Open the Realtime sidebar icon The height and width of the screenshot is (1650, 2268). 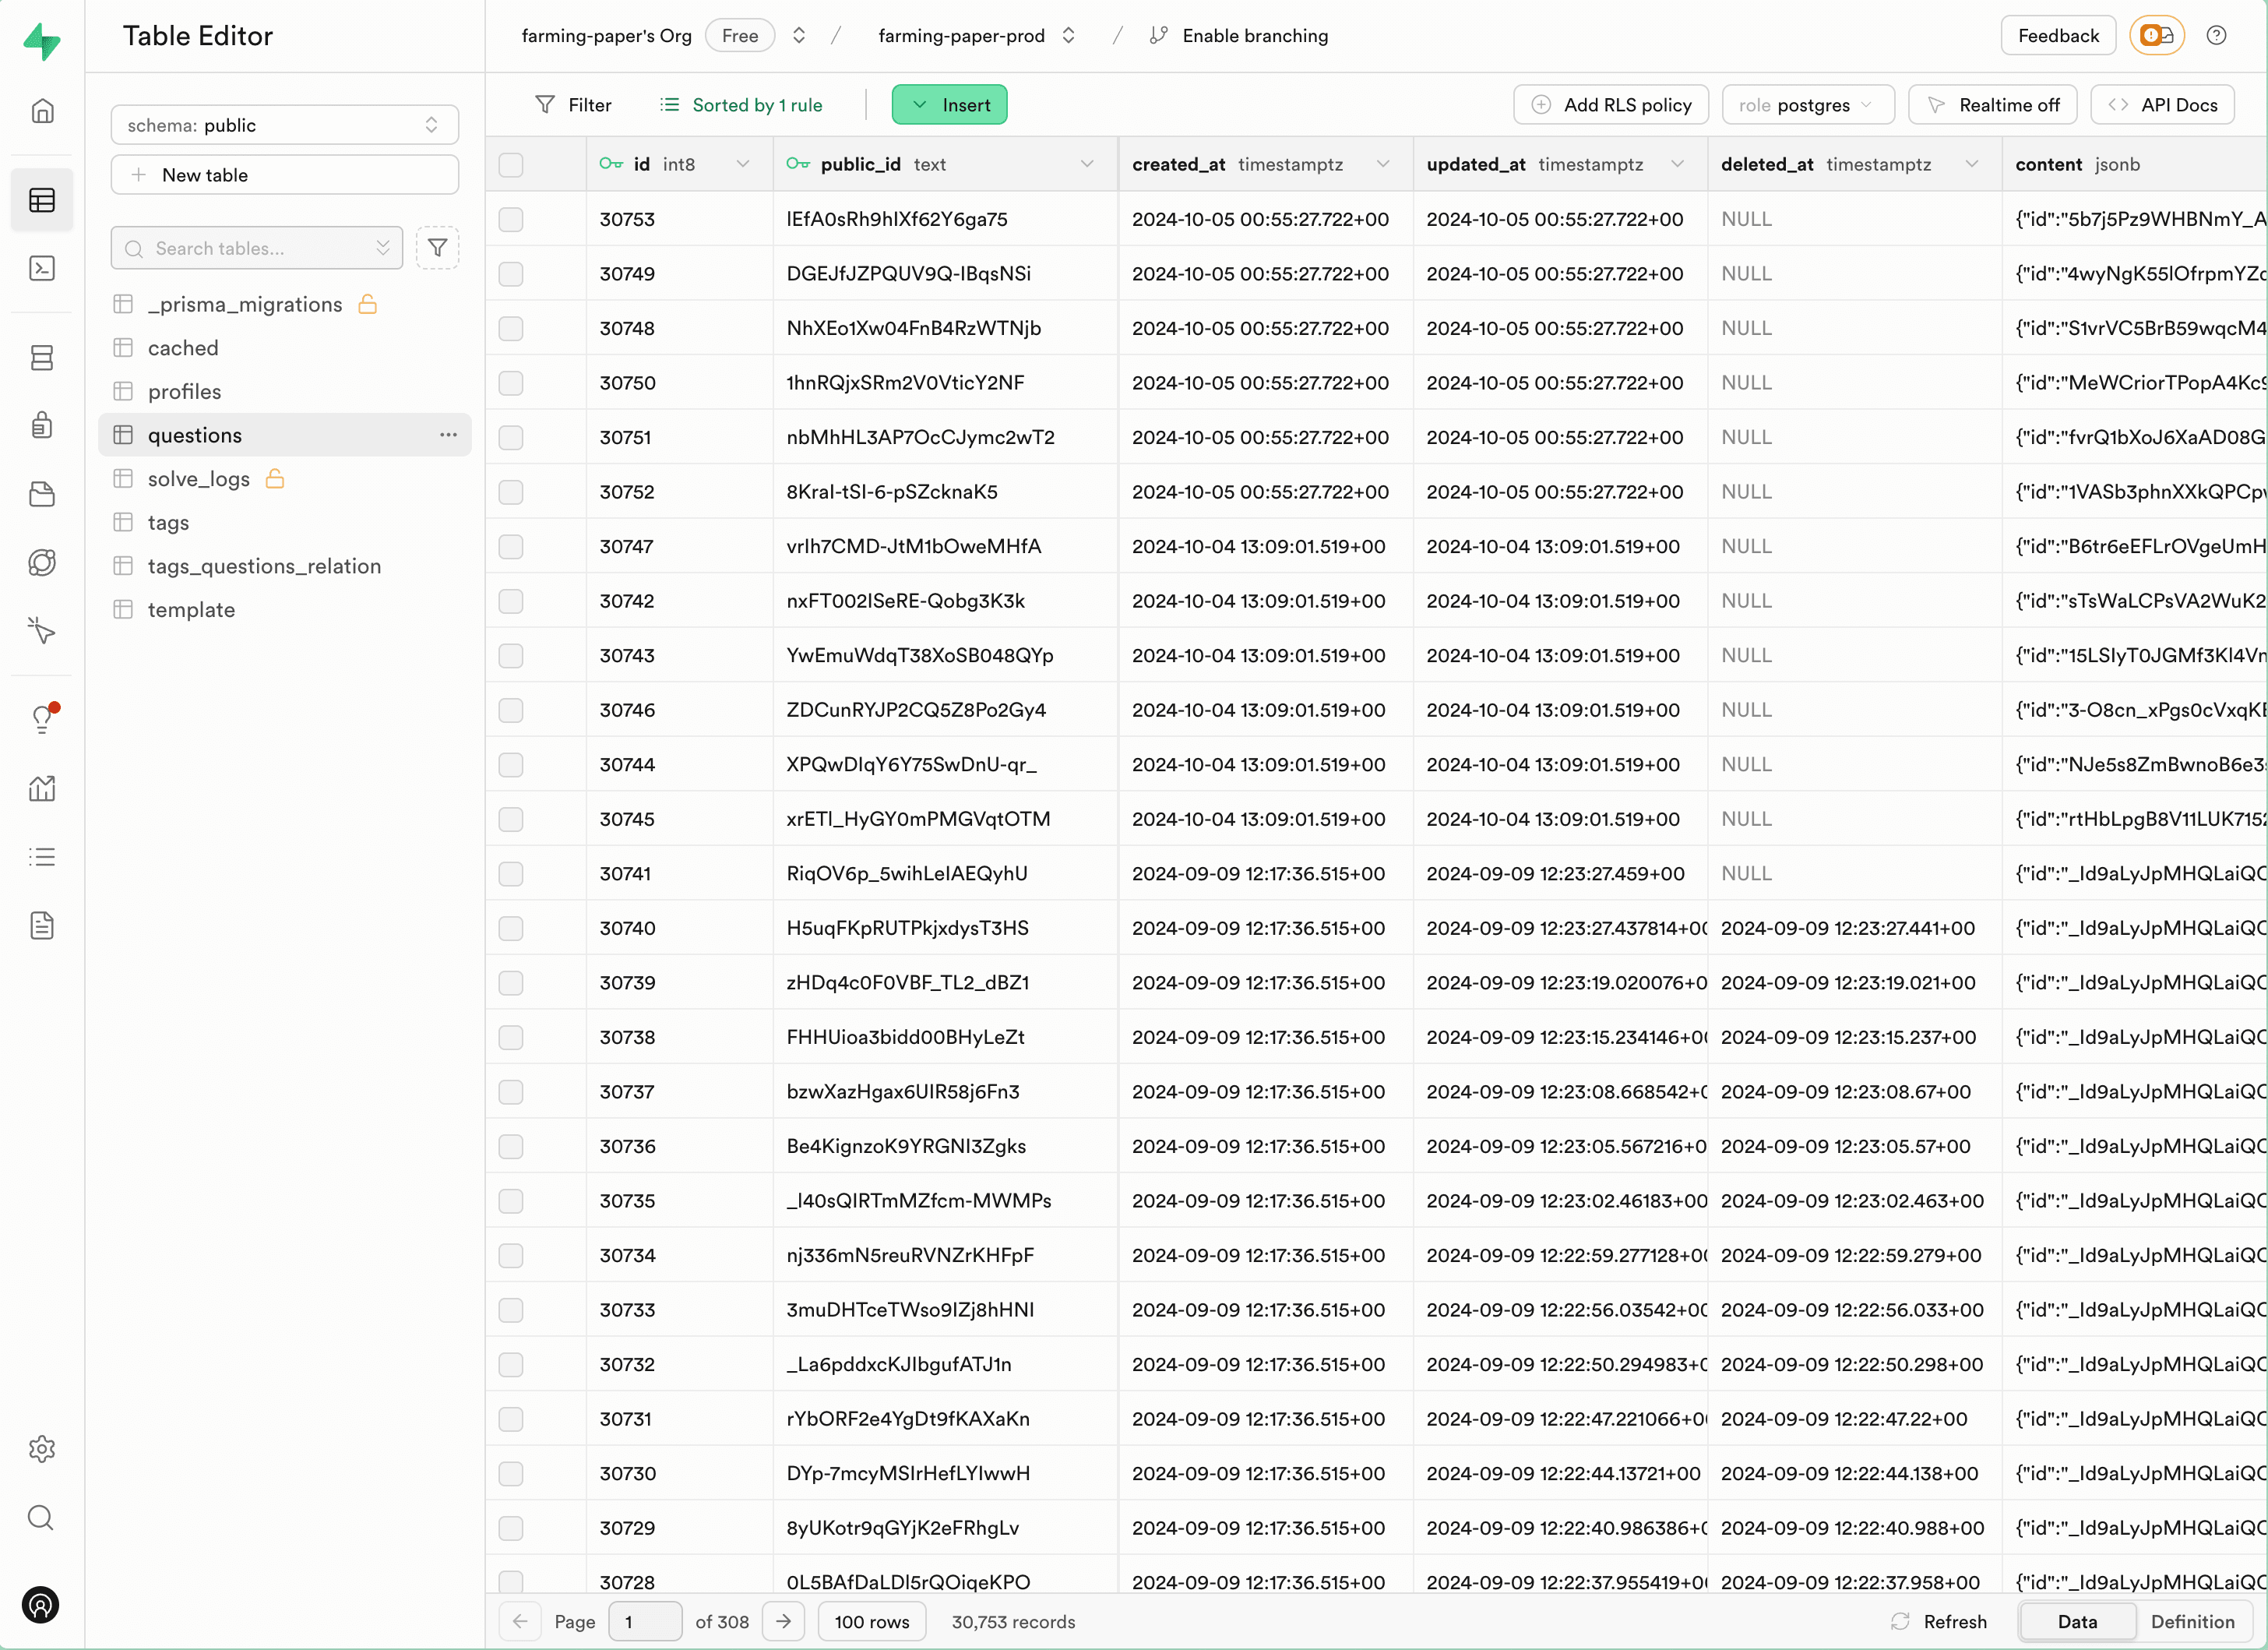pyautogui.click(x=42, y=631)
